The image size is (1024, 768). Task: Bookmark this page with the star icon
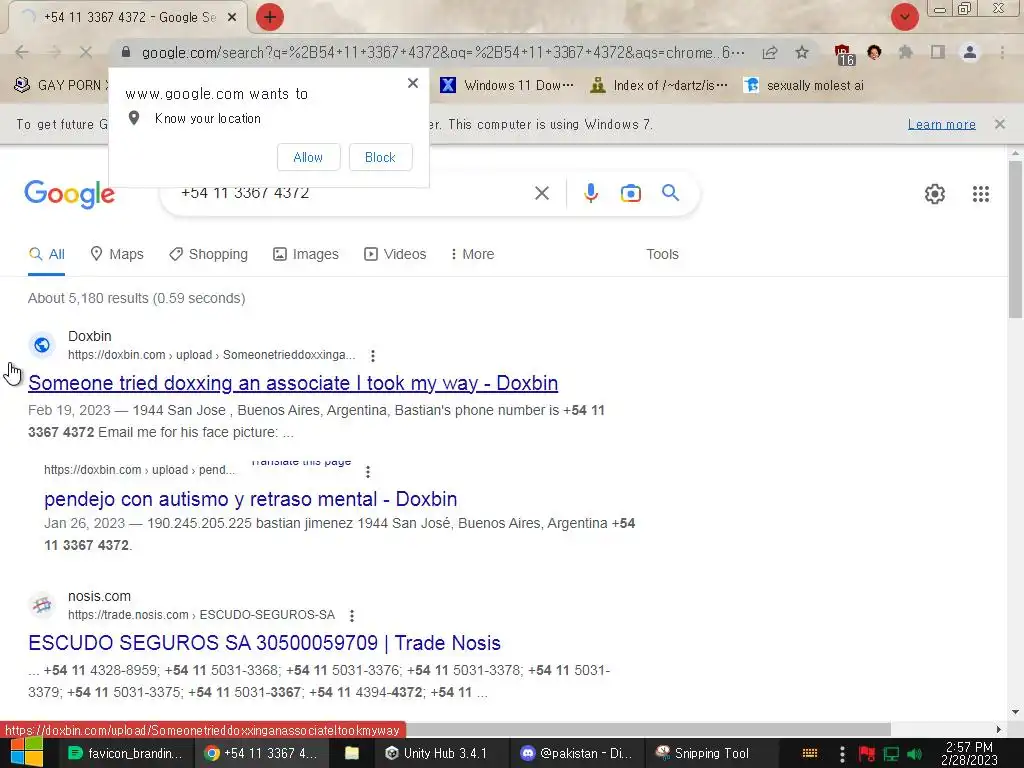coord(802,52)
